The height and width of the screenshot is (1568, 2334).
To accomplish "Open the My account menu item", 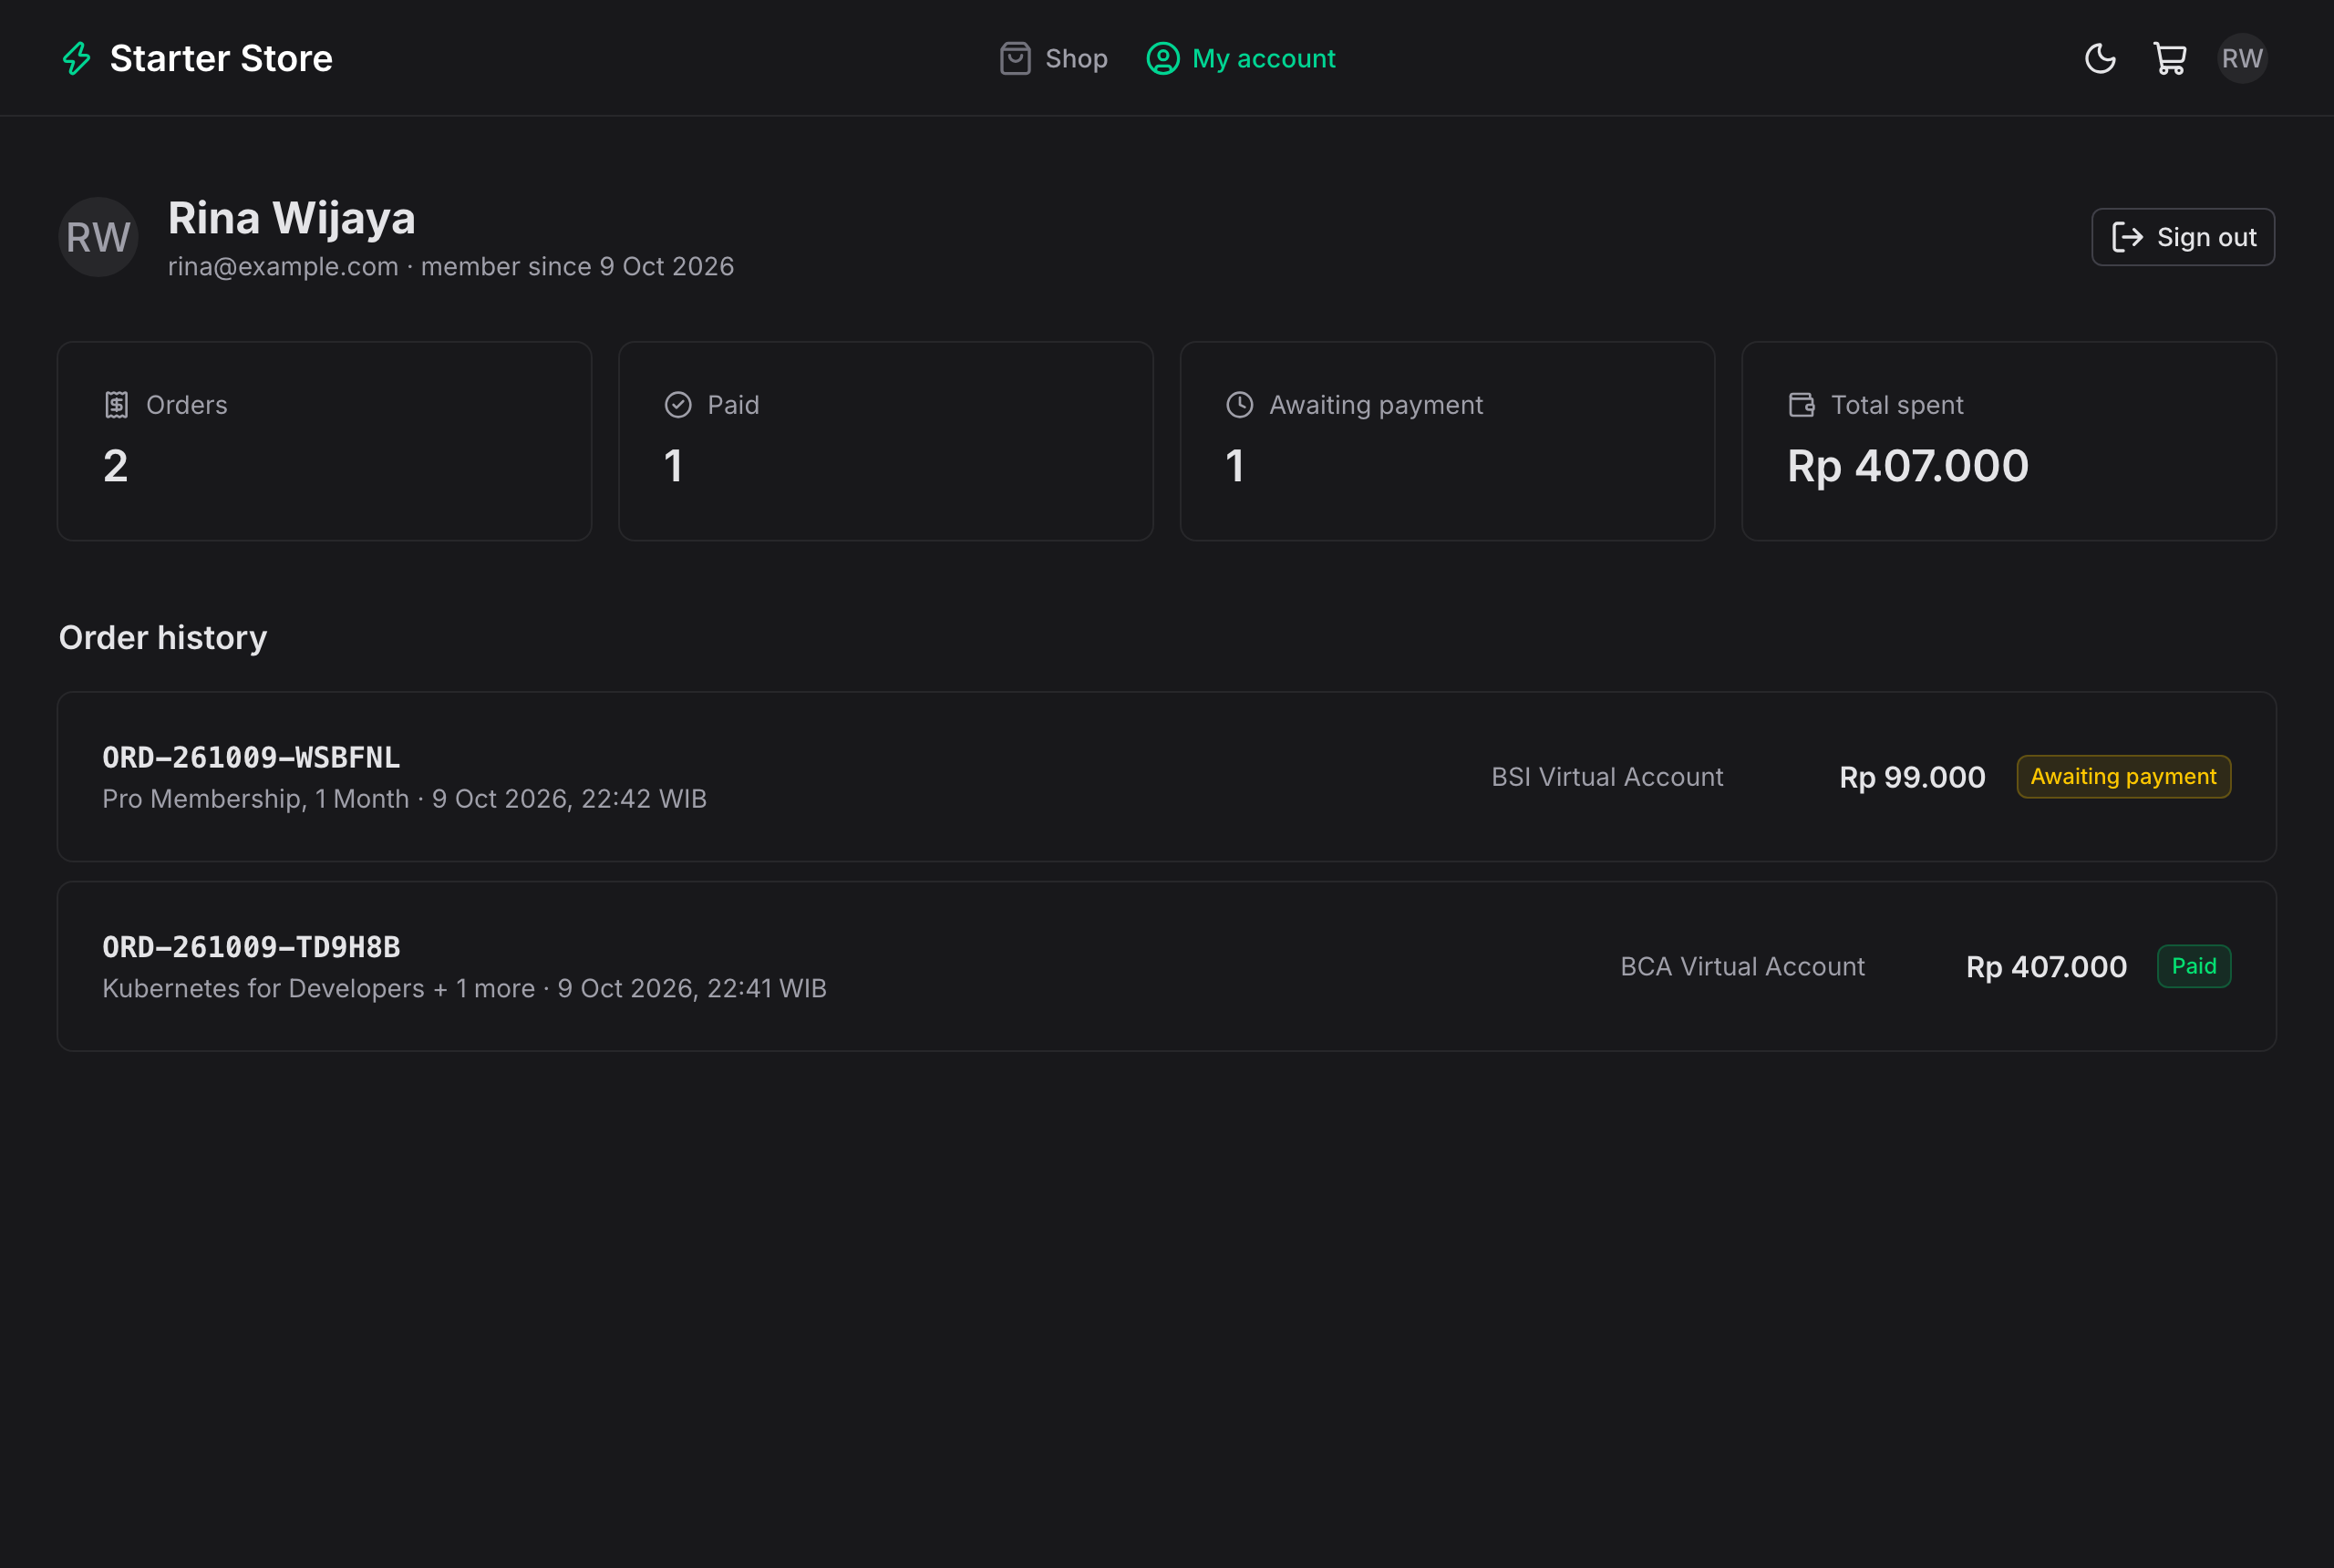I will pos(1240,58).
